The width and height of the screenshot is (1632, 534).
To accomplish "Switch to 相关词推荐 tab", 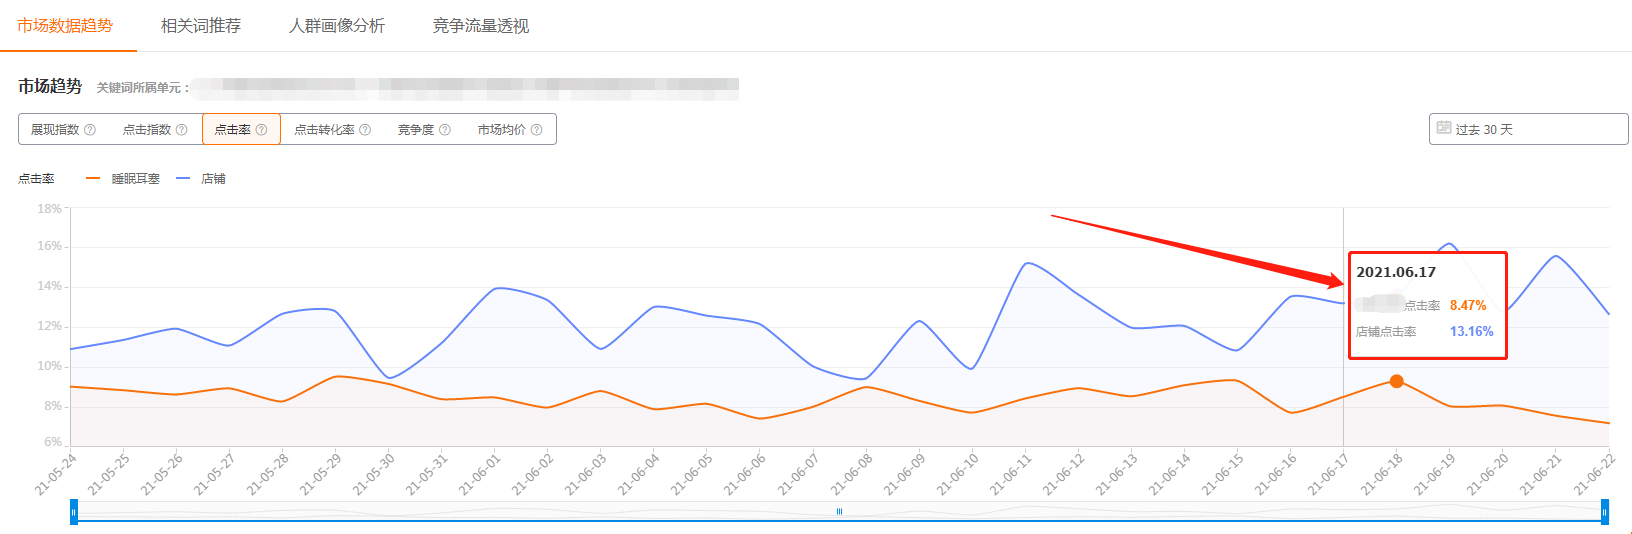I will [201, 26].
